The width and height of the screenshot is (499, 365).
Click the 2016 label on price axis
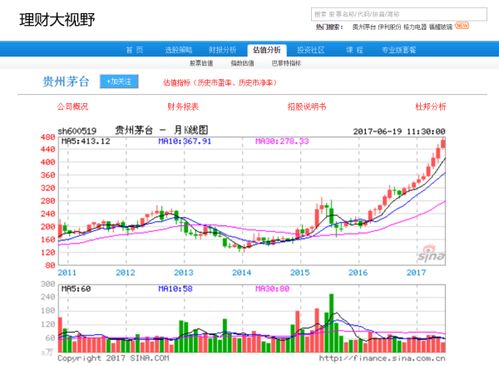(358, 273)
